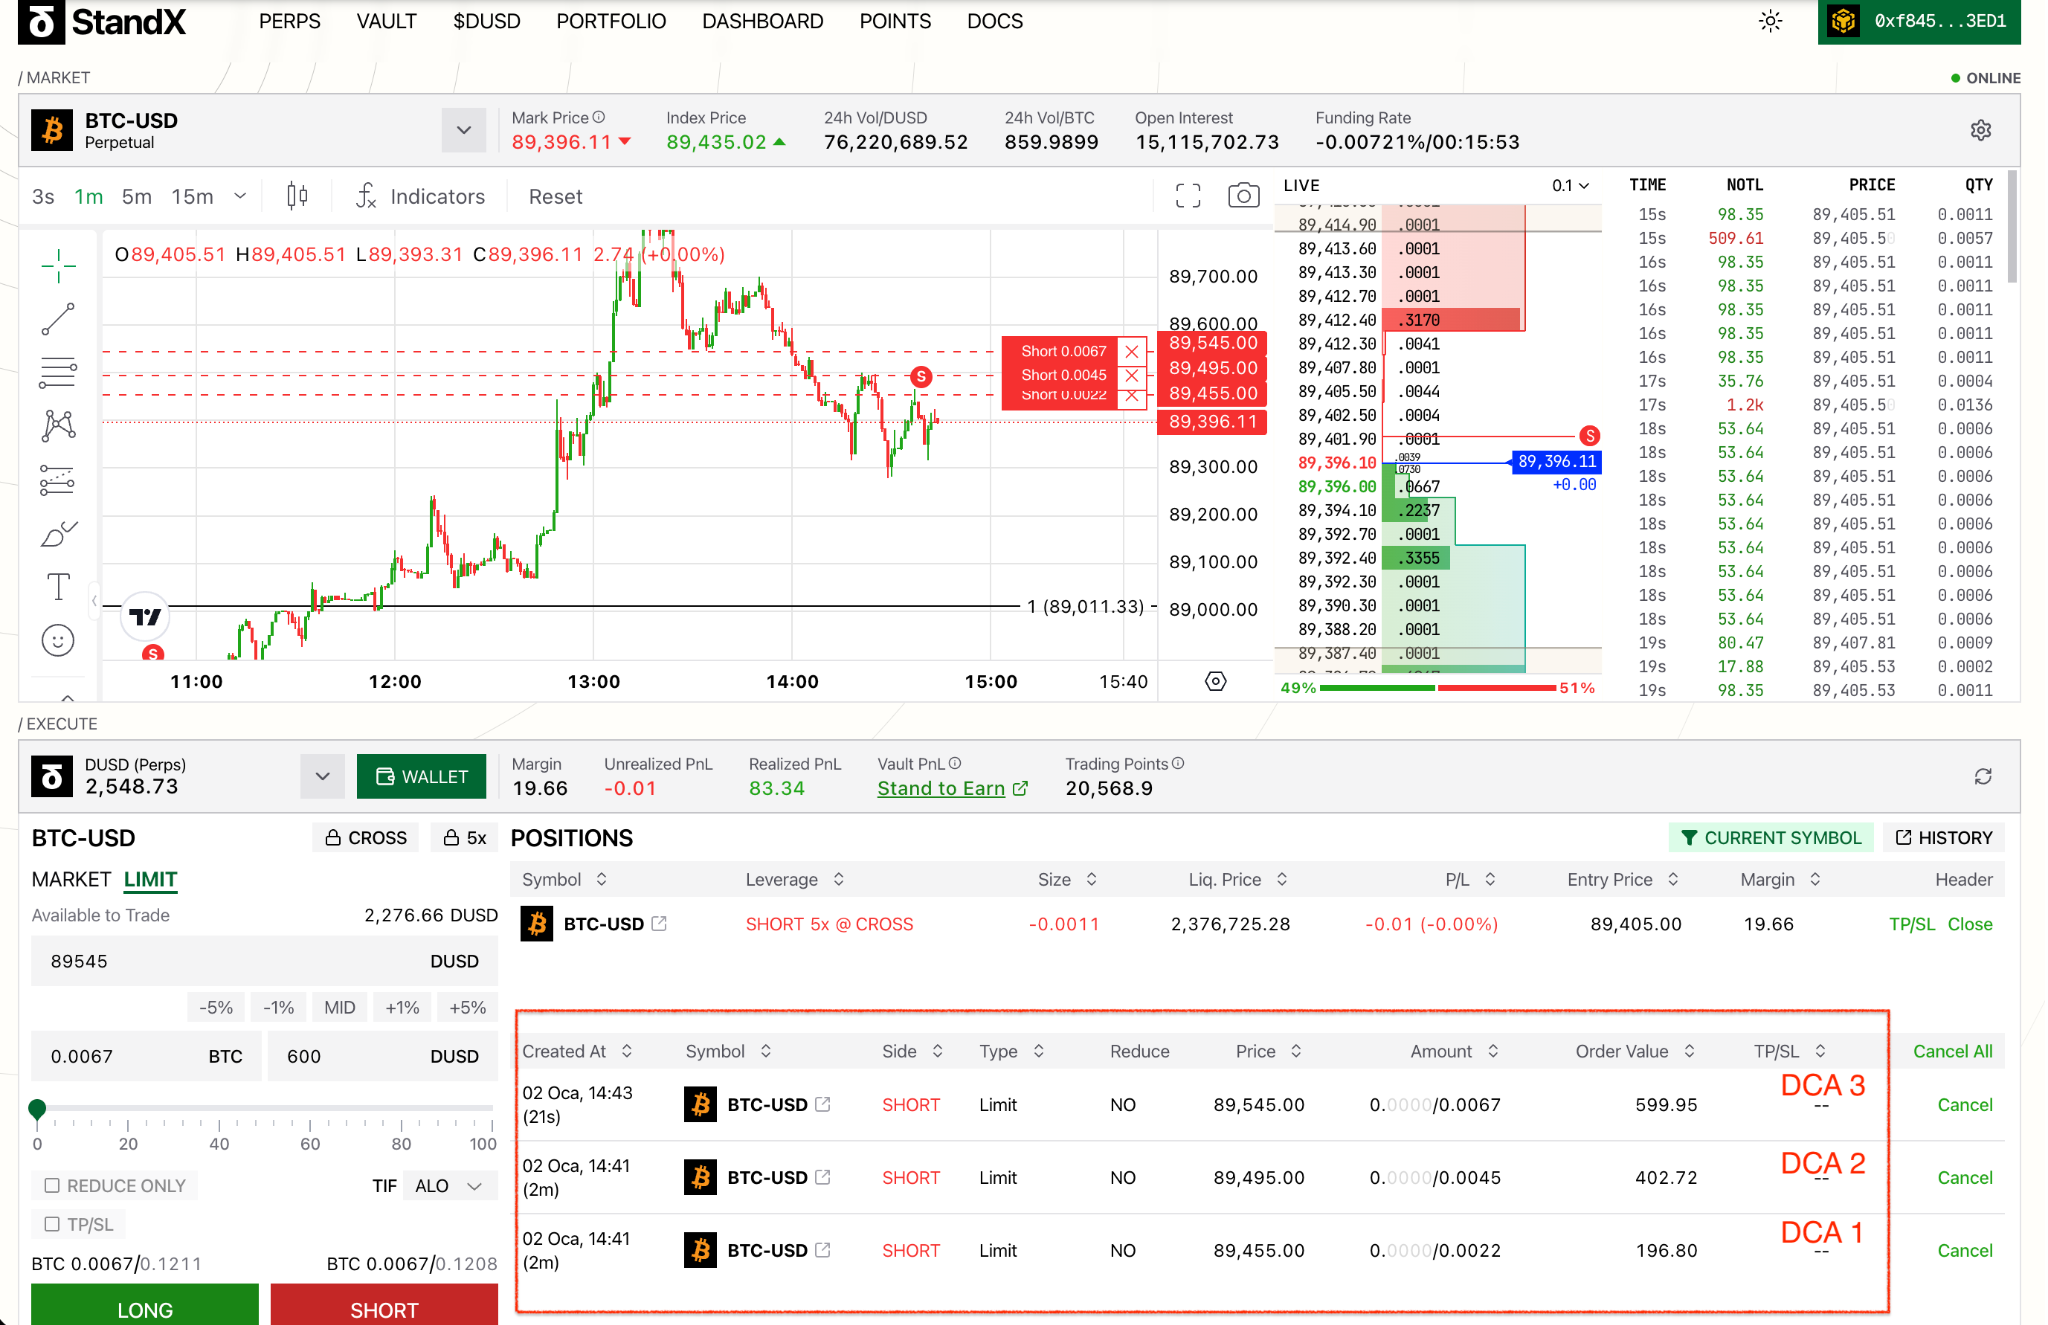Toggle the CURRENT SYMBOL filter
The height and width of the screenshot is (1325, 2048).
[x=1771, y=838]
